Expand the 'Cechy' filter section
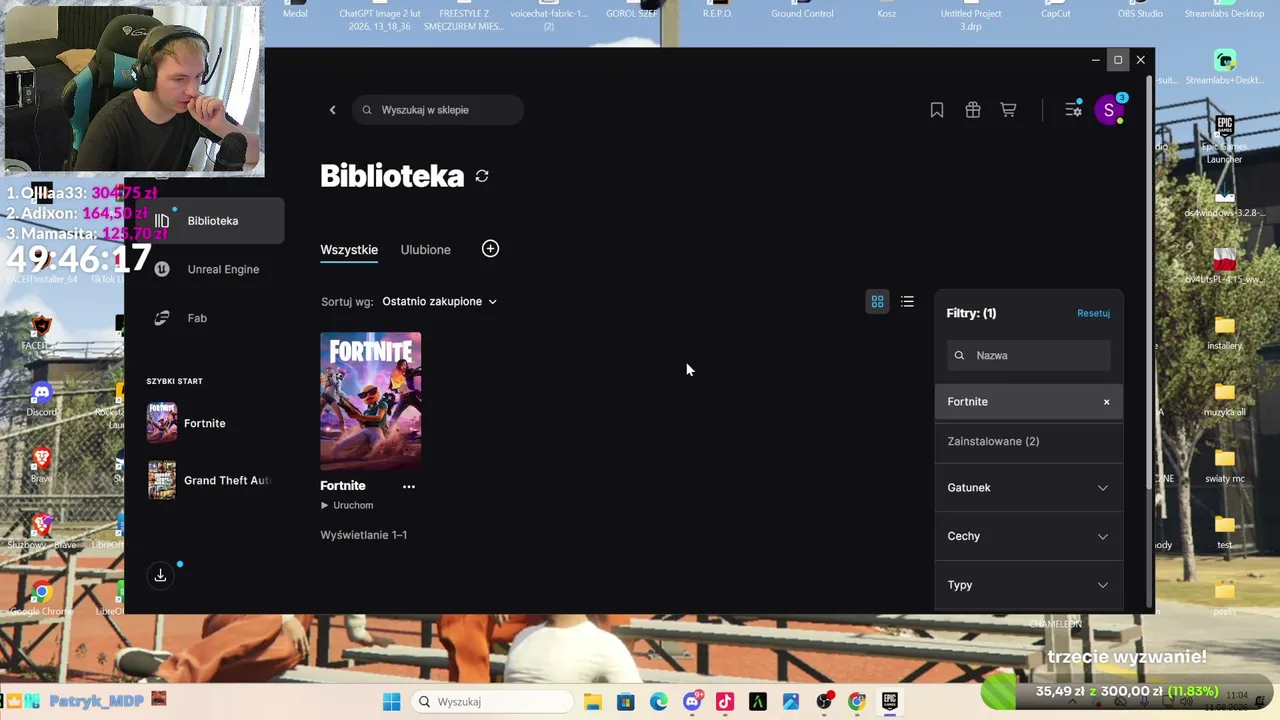Screen dimensions: 1280x720 click(1029, 536)
